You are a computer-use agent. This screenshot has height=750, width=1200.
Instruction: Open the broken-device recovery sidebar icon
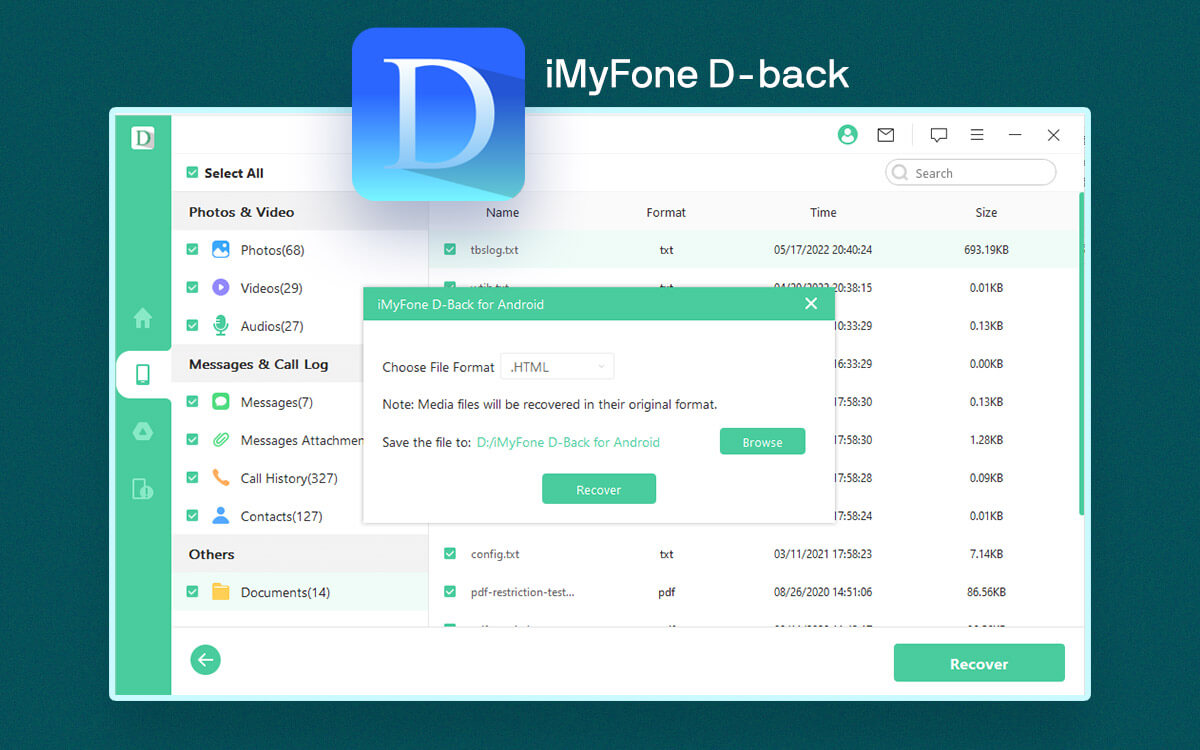tap(143, 489)
